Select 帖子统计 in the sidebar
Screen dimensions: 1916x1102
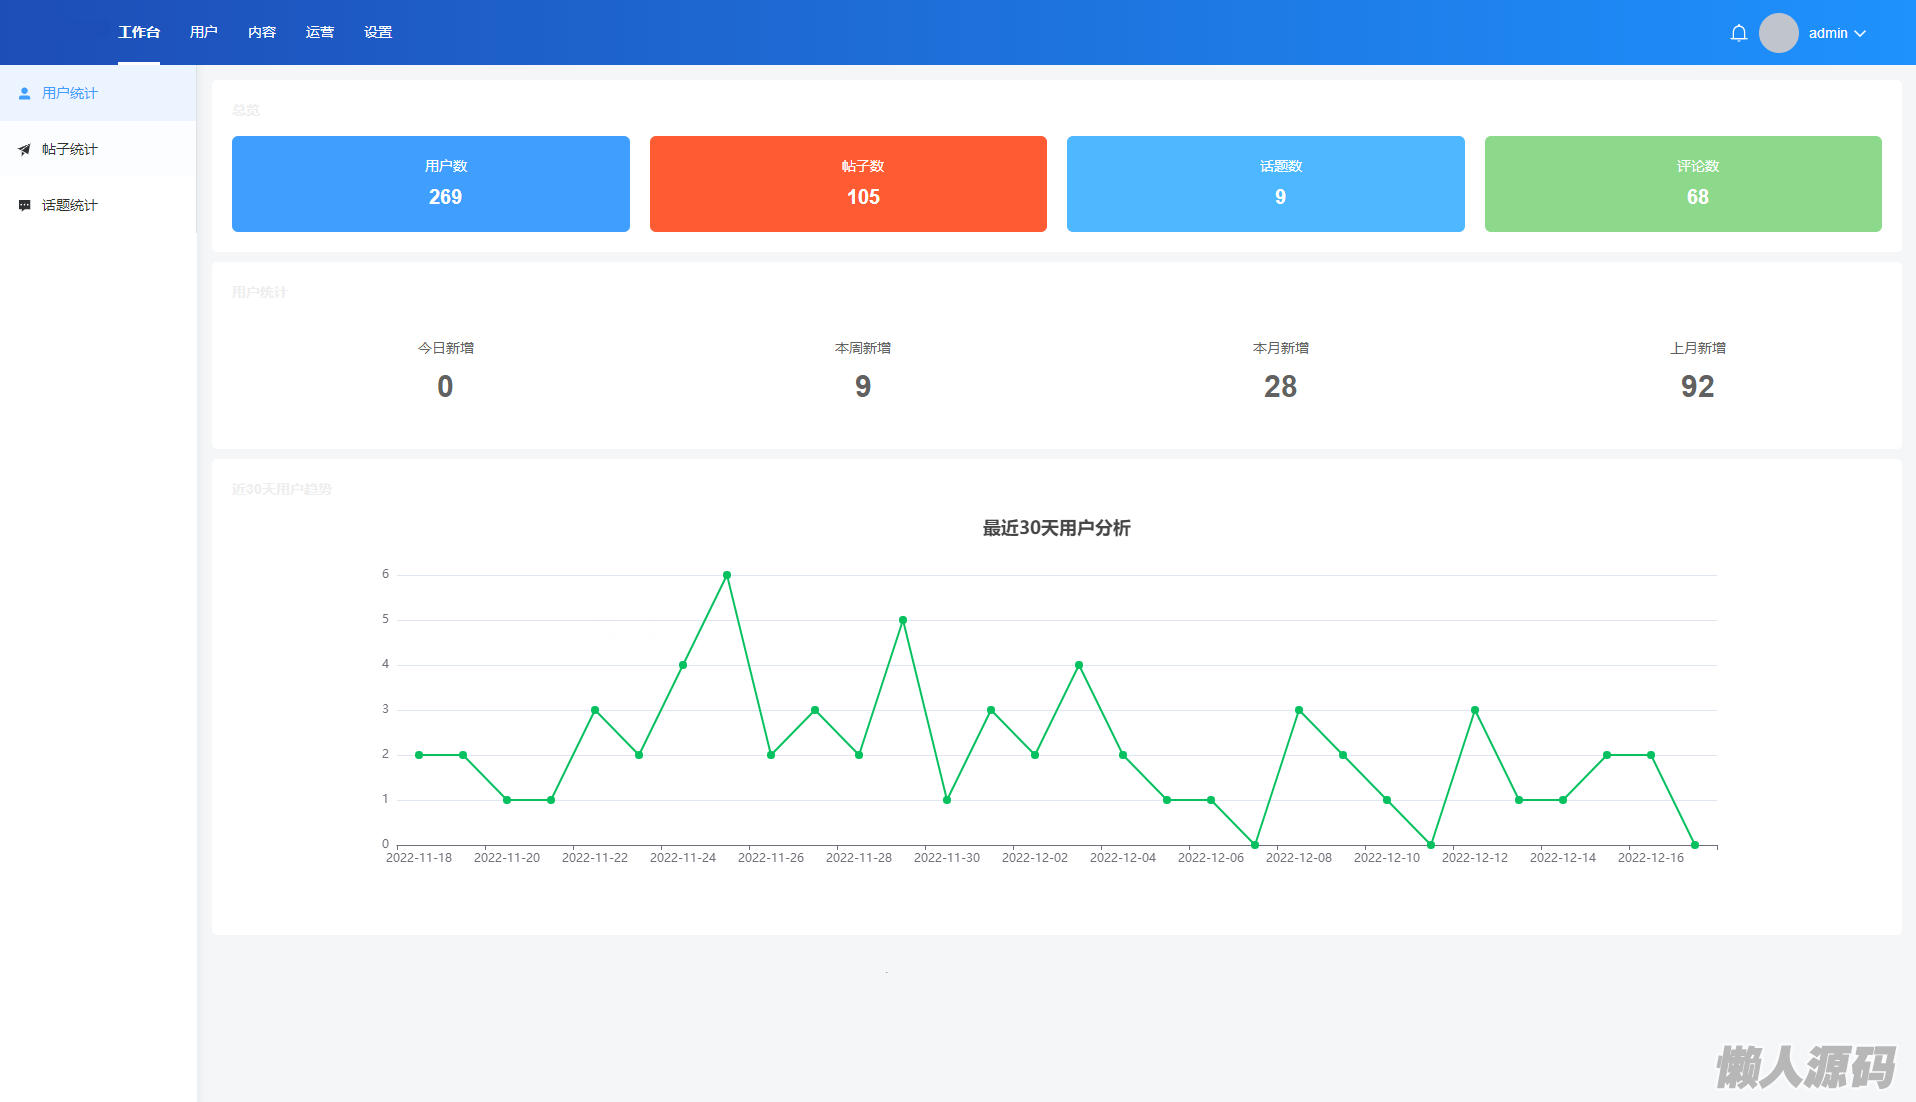(70, 149)
